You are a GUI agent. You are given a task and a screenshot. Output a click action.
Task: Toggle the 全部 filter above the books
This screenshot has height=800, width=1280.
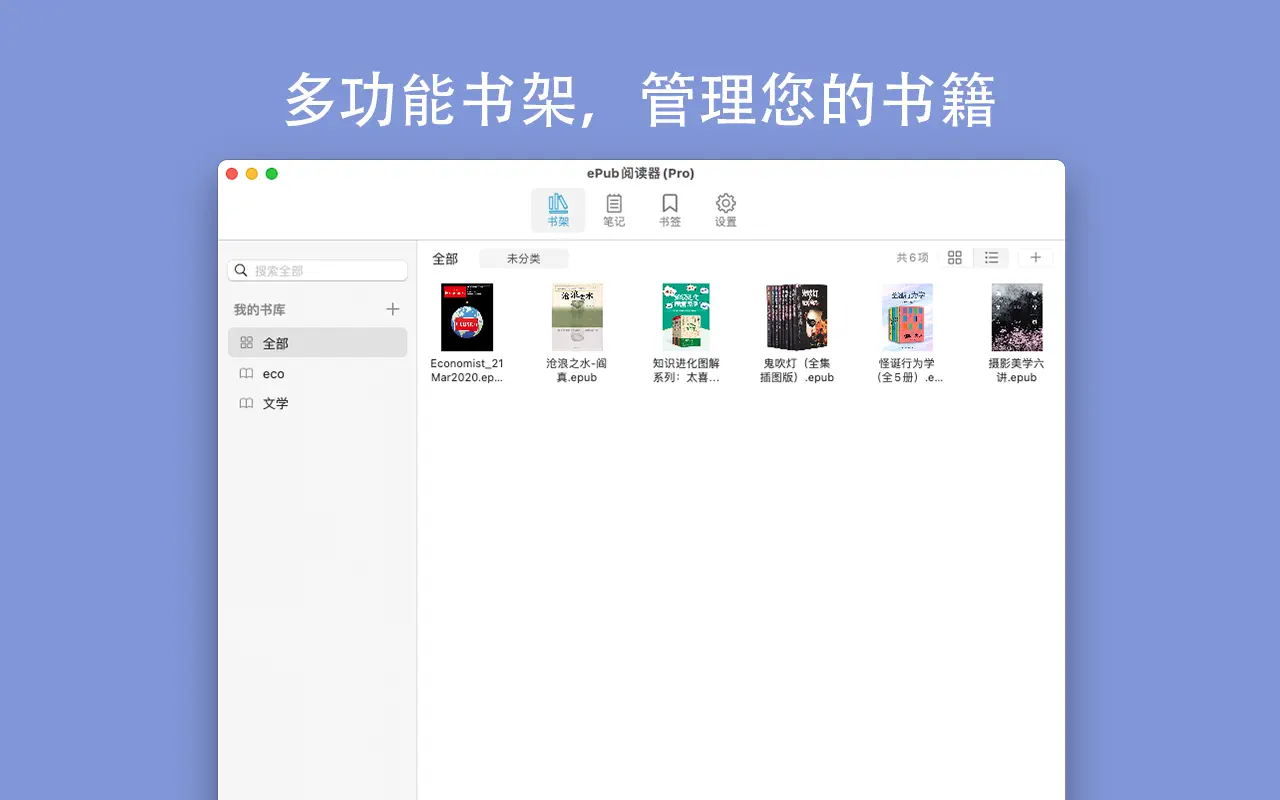pyautogui.click(x=445, y=258)
